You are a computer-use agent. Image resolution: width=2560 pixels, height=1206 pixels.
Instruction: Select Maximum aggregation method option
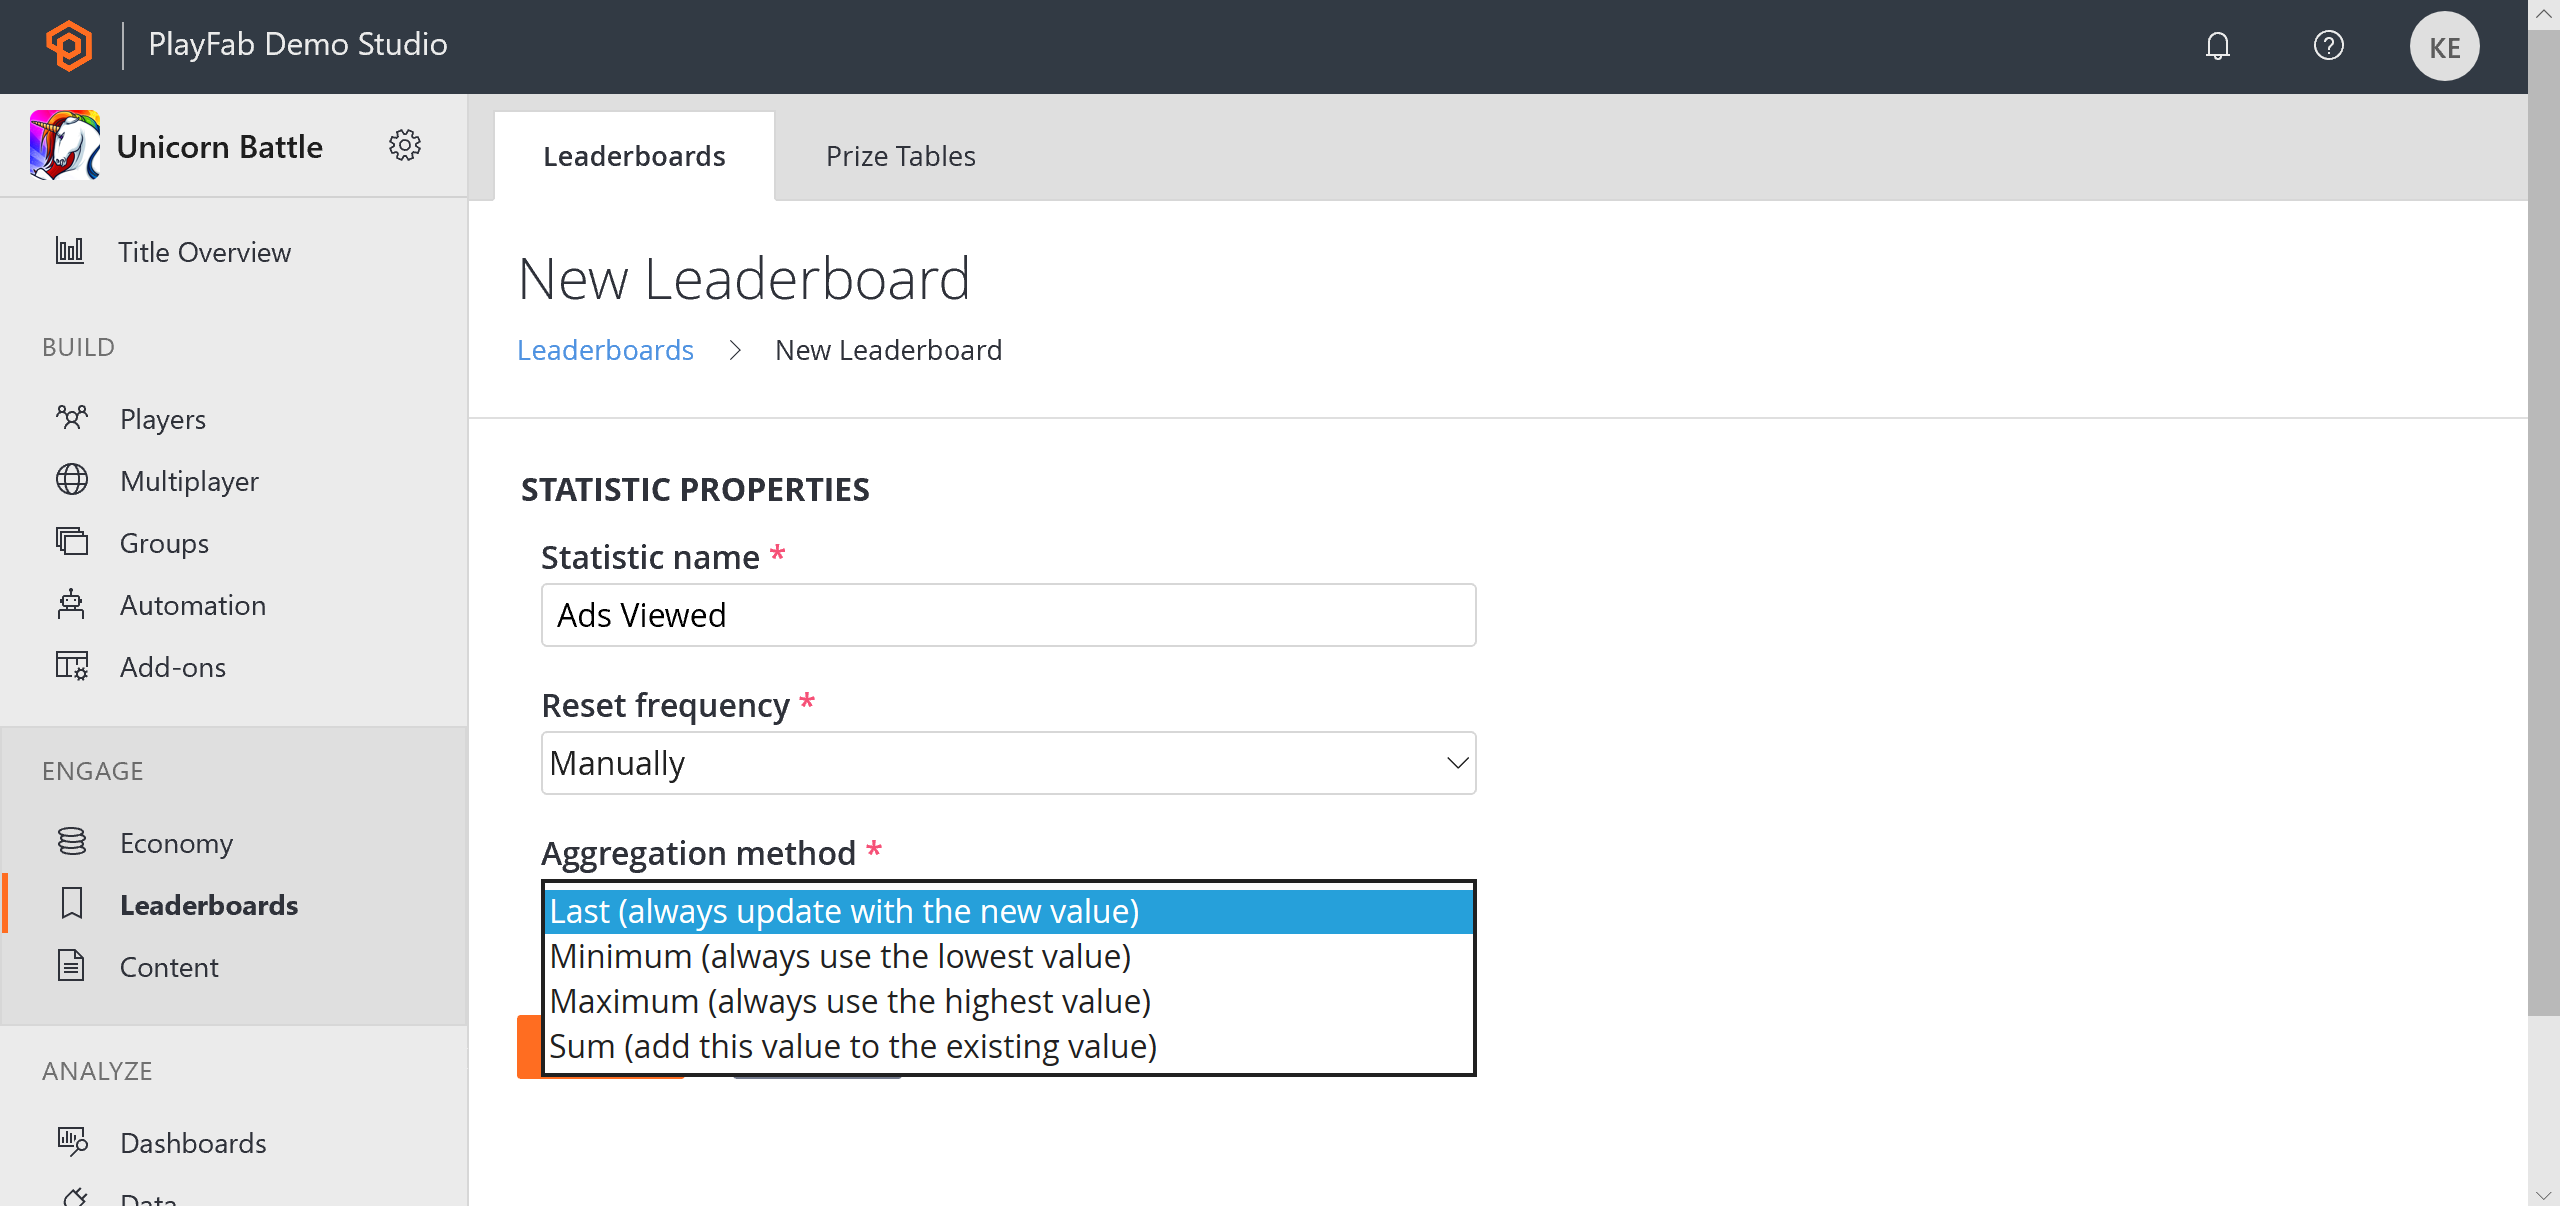(x=849, y=1000)
